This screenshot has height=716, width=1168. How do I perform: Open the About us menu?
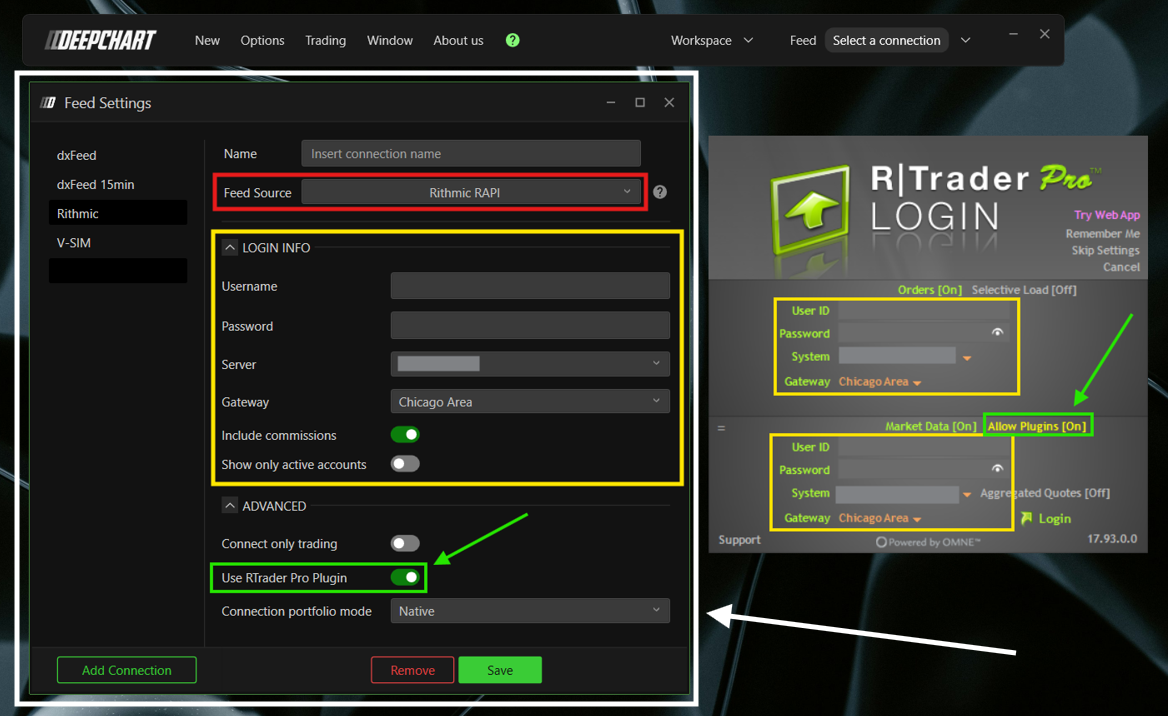pyautogui.click(x=458, y=40)
